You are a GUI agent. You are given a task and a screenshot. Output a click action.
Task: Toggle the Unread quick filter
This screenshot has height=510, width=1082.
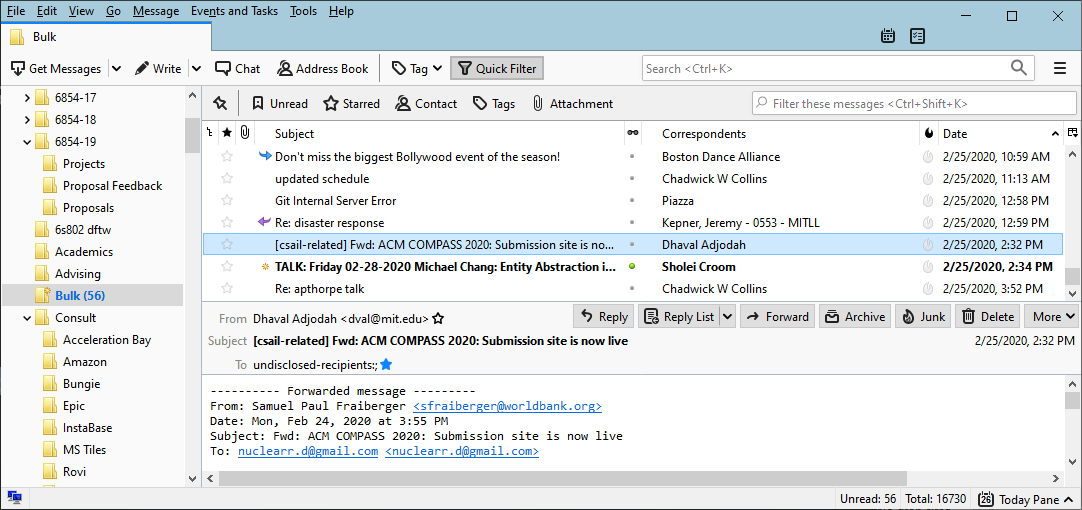click(279, 103)
